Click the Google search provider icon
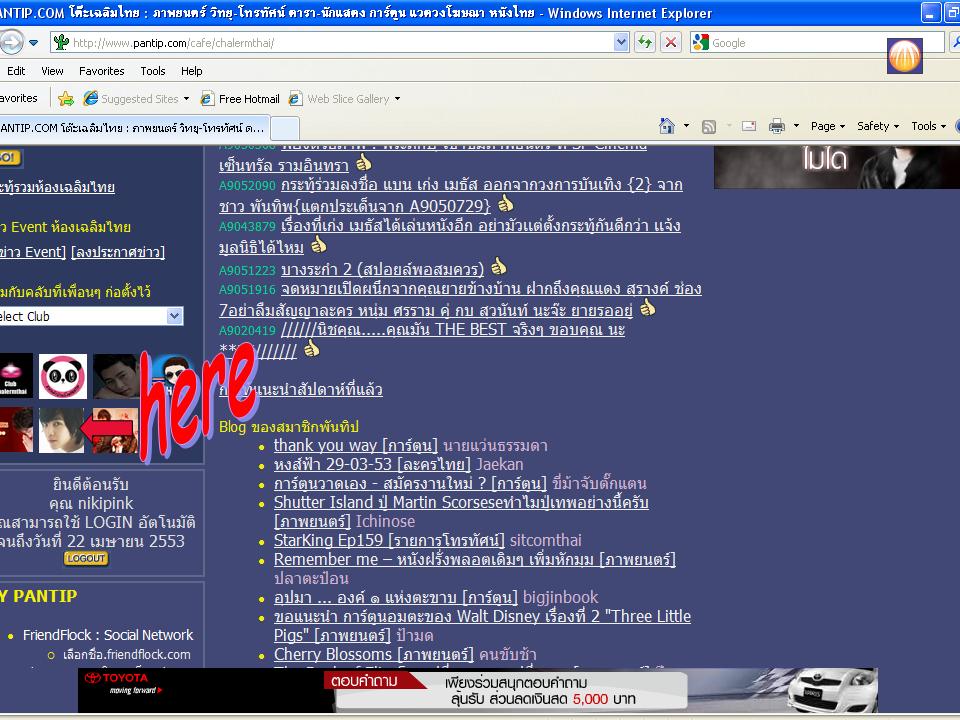960x720 pixels. [700, 42]
